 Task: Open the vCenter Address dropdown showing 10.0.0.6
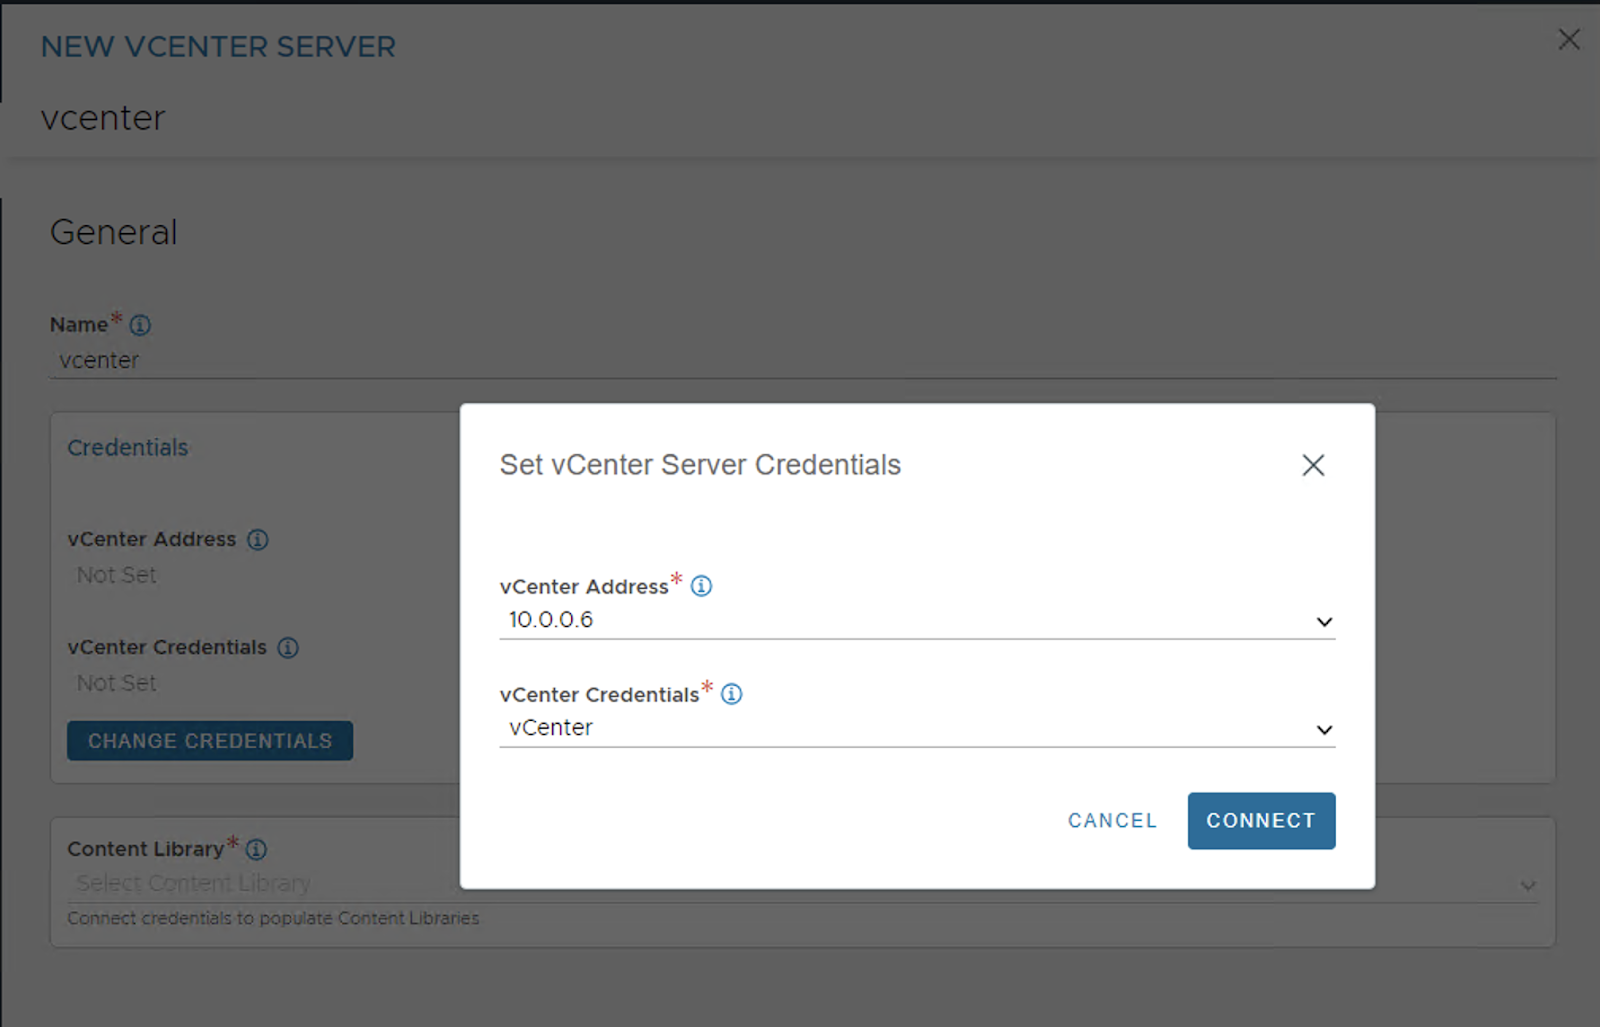coord(917,620)
